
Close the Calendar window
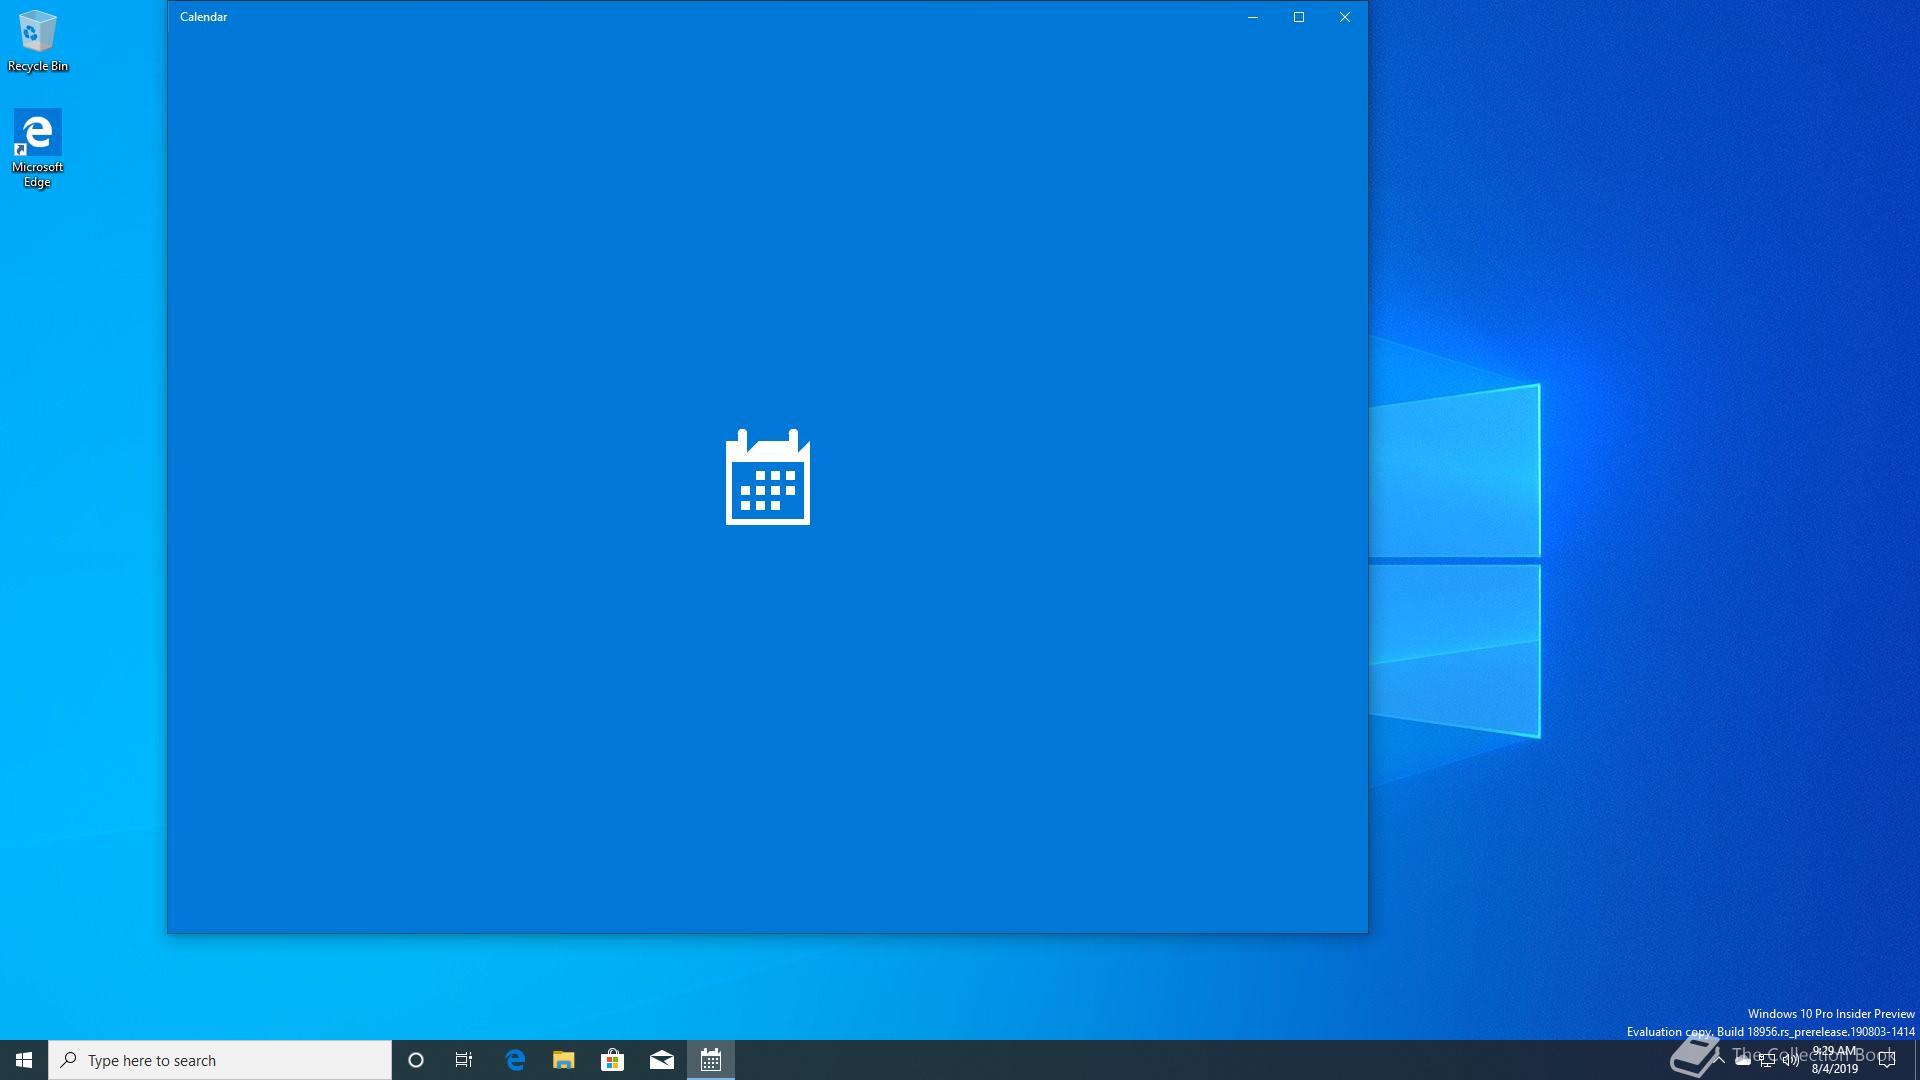click(x=1345, y=17)
